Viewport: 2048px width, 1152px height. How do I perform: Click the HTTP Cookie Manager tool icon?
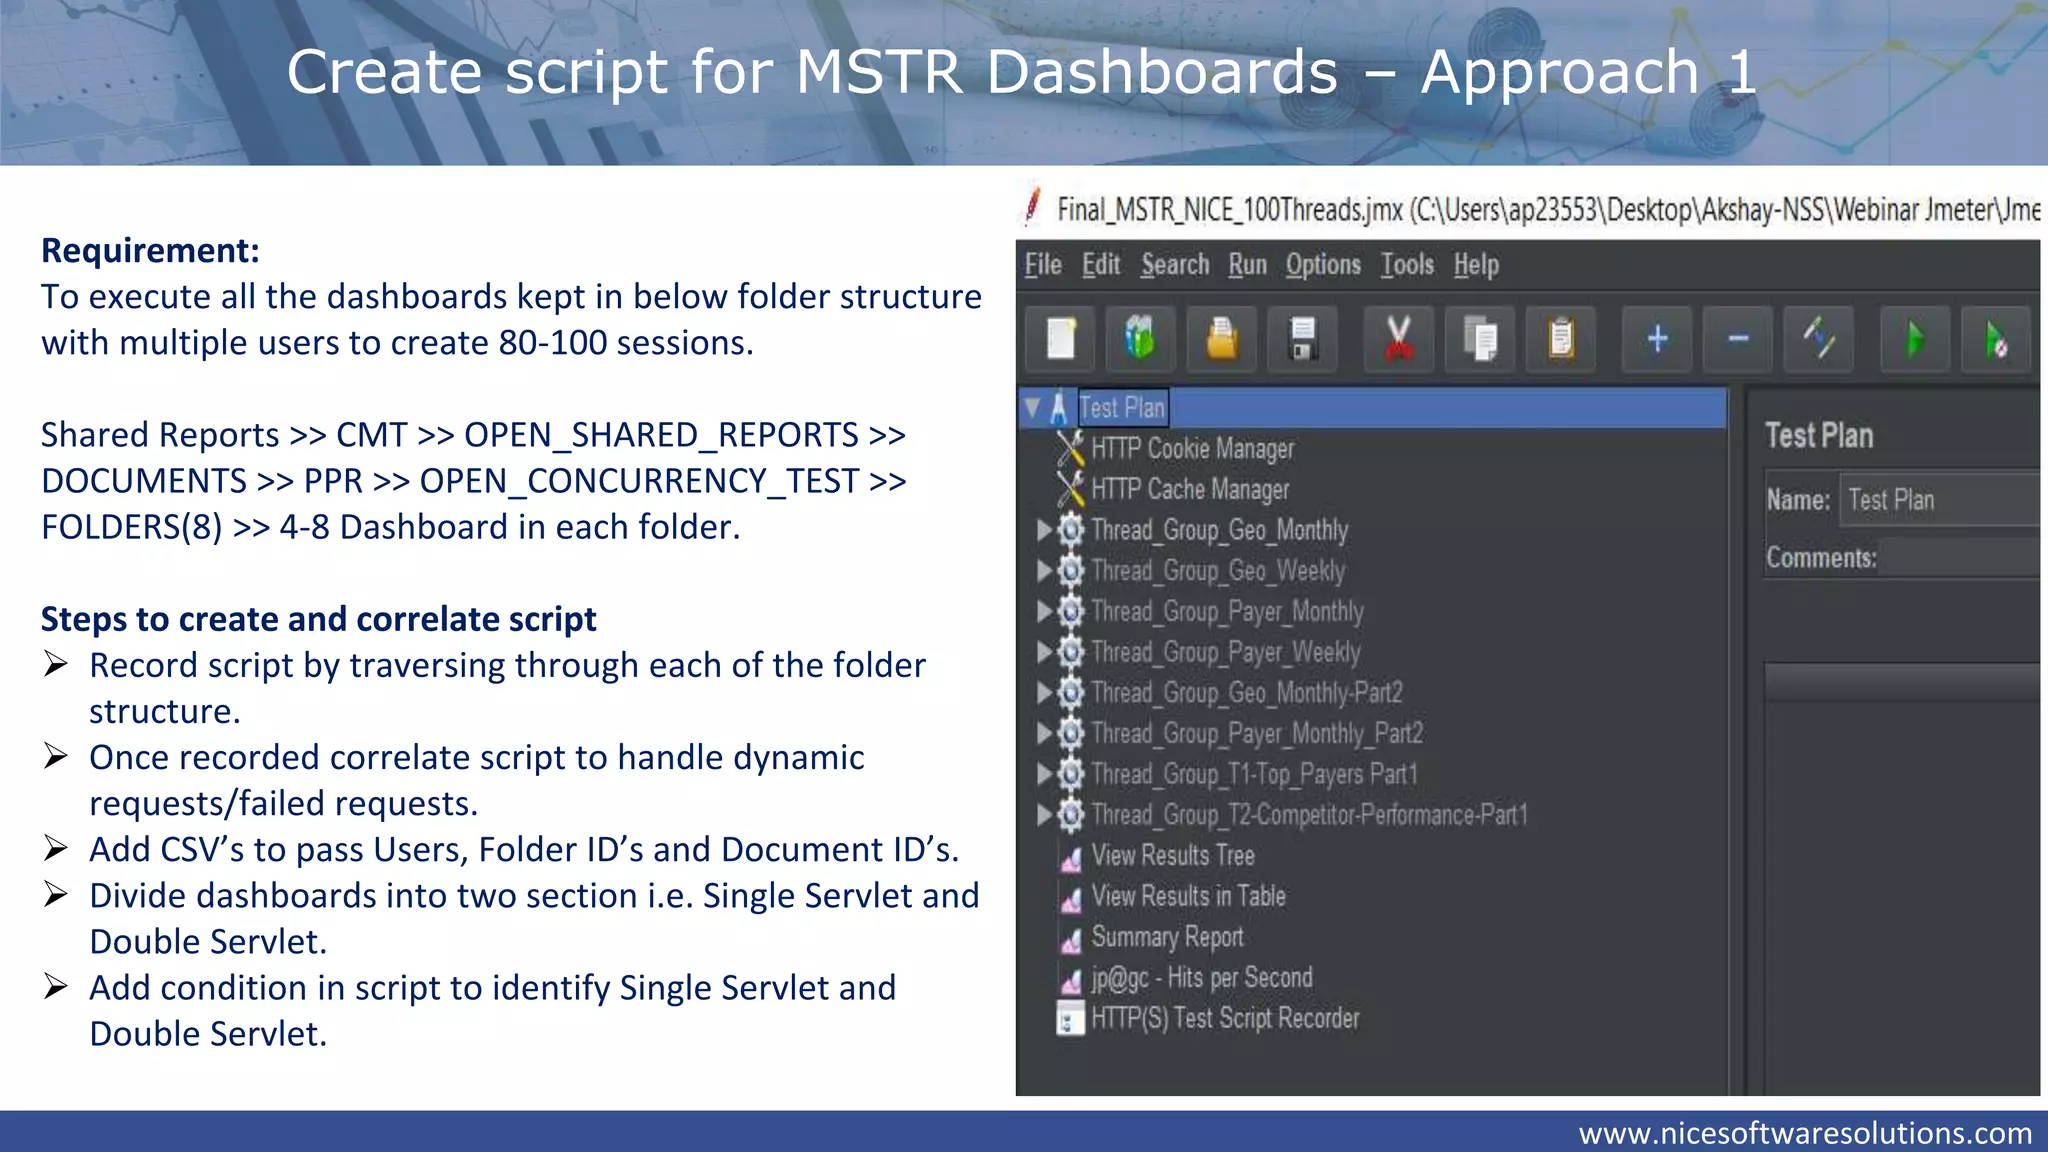coord(1070,449)
